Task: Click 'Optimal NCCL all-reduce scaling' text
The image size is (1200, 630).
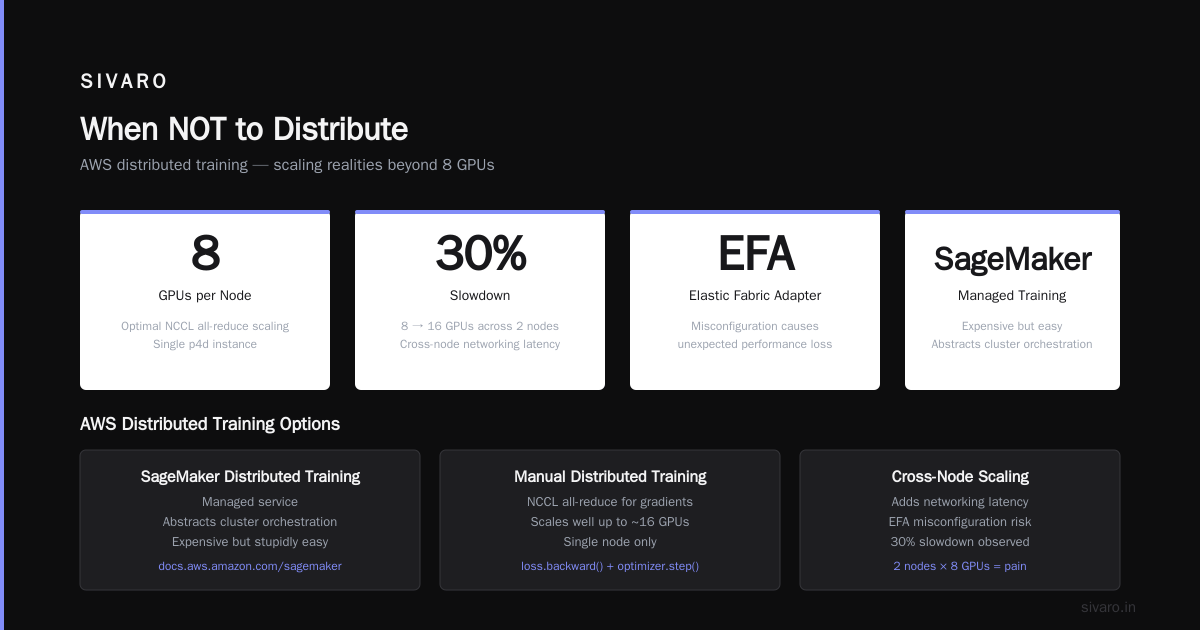Action: coord(205,326)
